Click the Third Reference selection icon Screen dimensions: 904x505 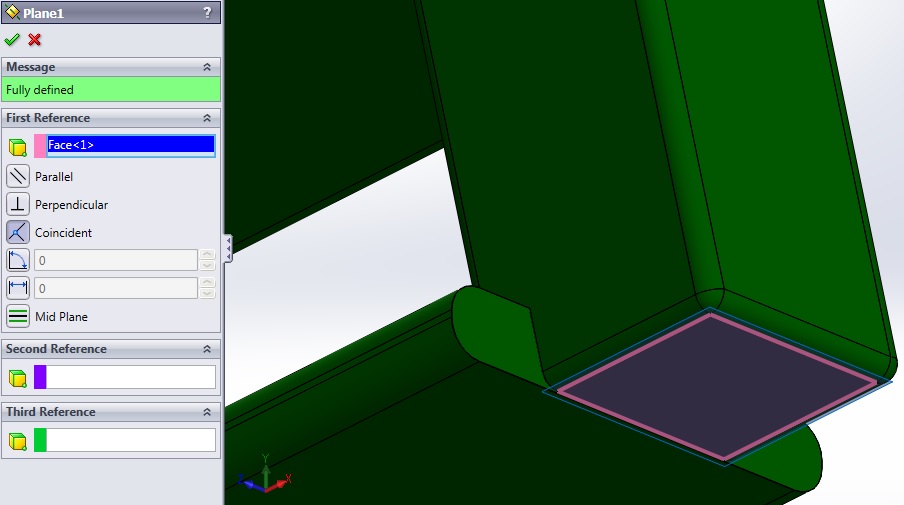tap(17, 441)
